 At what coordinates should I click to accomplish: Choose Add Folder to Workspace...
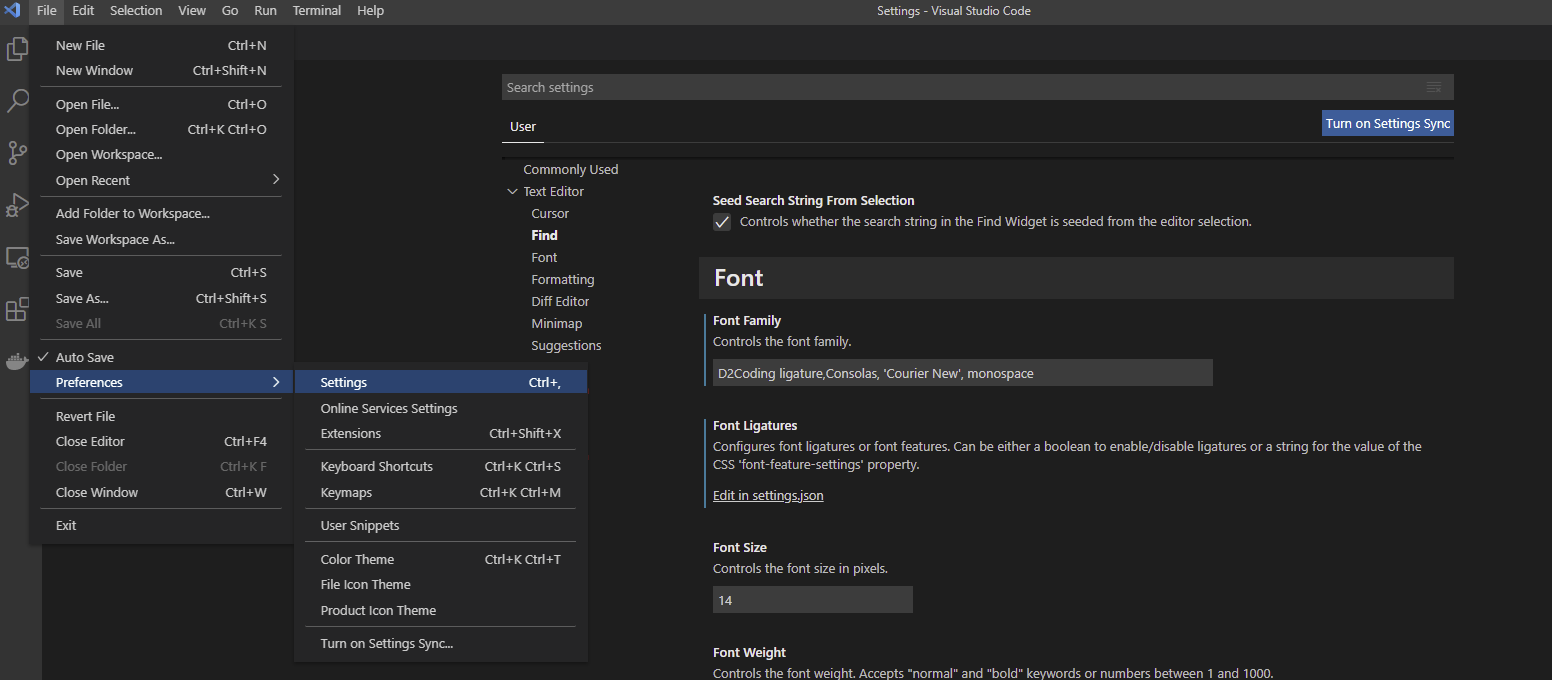tap(162, 213)
